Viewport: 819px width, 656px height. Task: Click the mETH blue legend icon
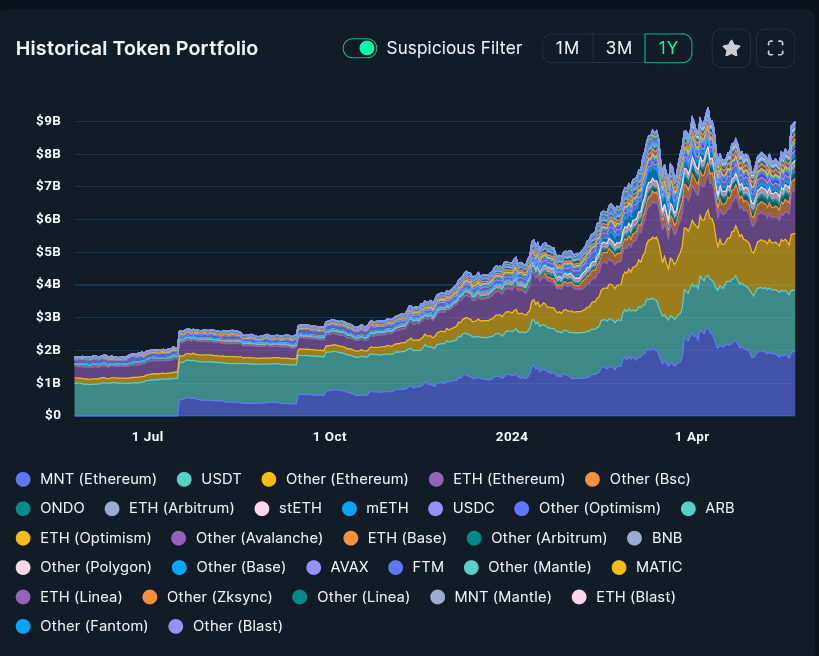(x=349, y=508)
